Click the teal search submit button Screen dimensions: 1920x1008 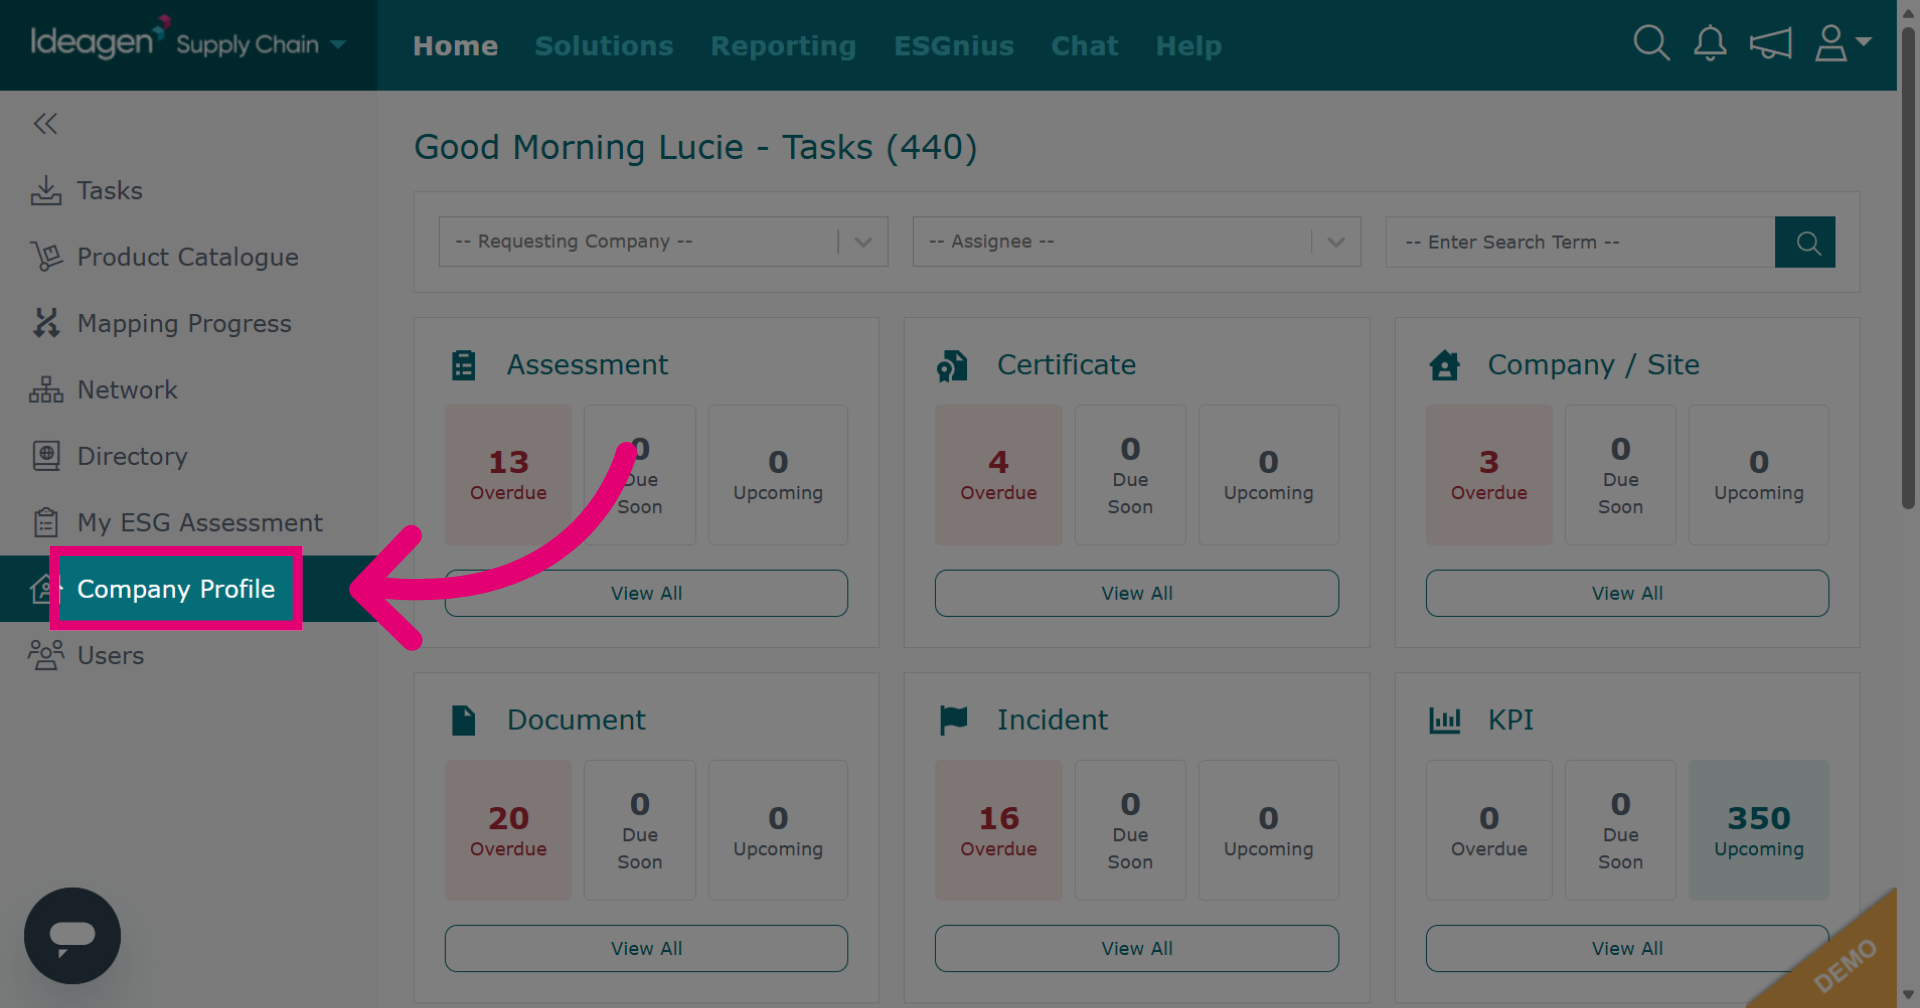pyautogui.click(x=1805, y=242)
